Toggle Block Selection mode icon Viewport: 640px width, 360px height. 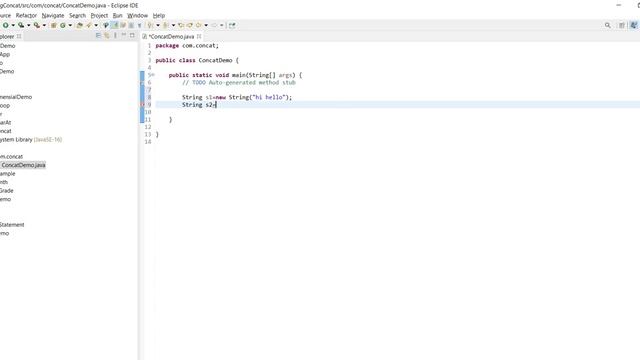[131, 25]
